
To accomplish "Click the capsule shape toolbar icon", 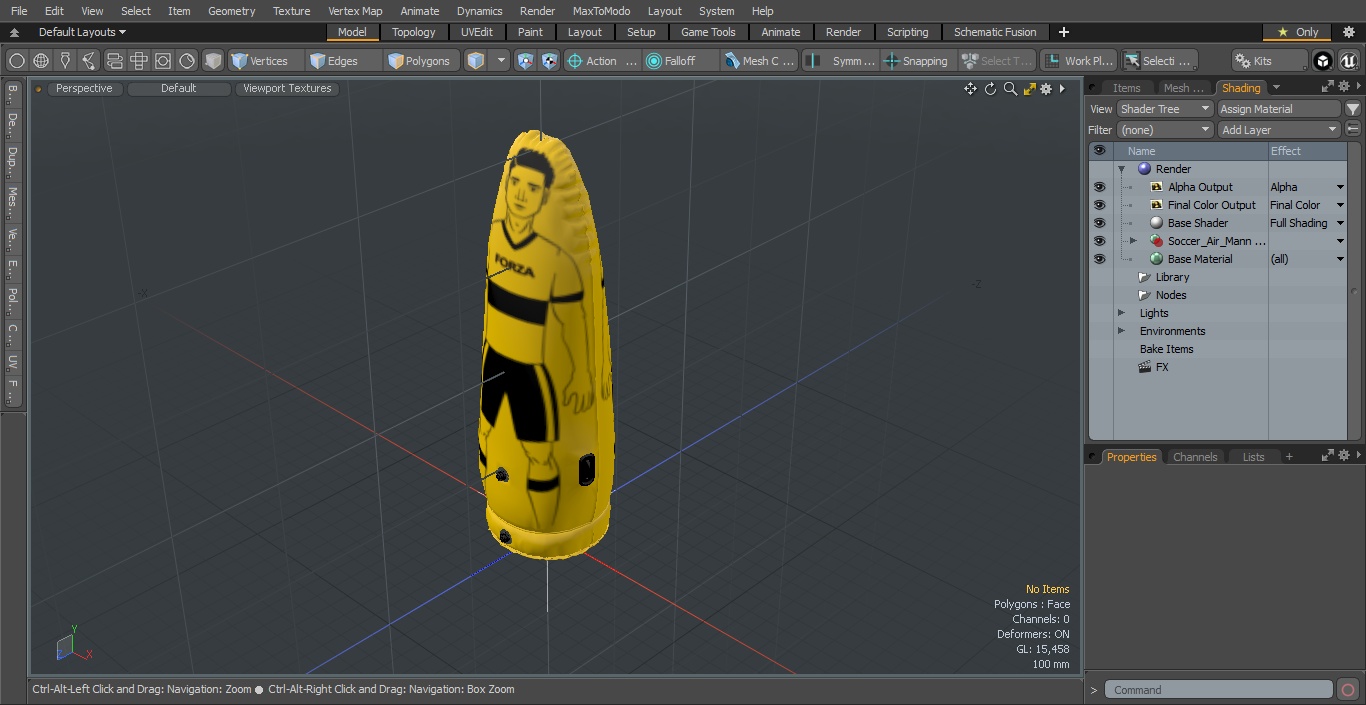I will click(114, 61).
